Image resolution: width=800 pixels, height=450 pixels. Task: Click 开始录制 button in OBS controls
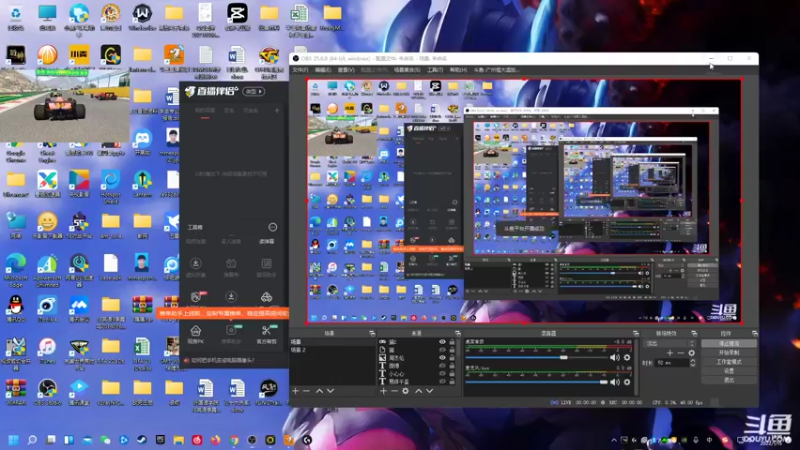point(729,353)
